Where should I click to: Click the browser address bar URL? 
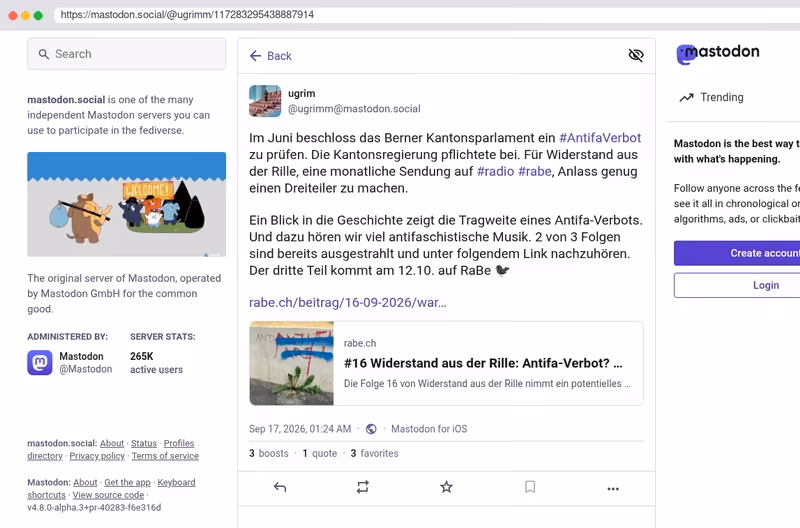(187, 15)
